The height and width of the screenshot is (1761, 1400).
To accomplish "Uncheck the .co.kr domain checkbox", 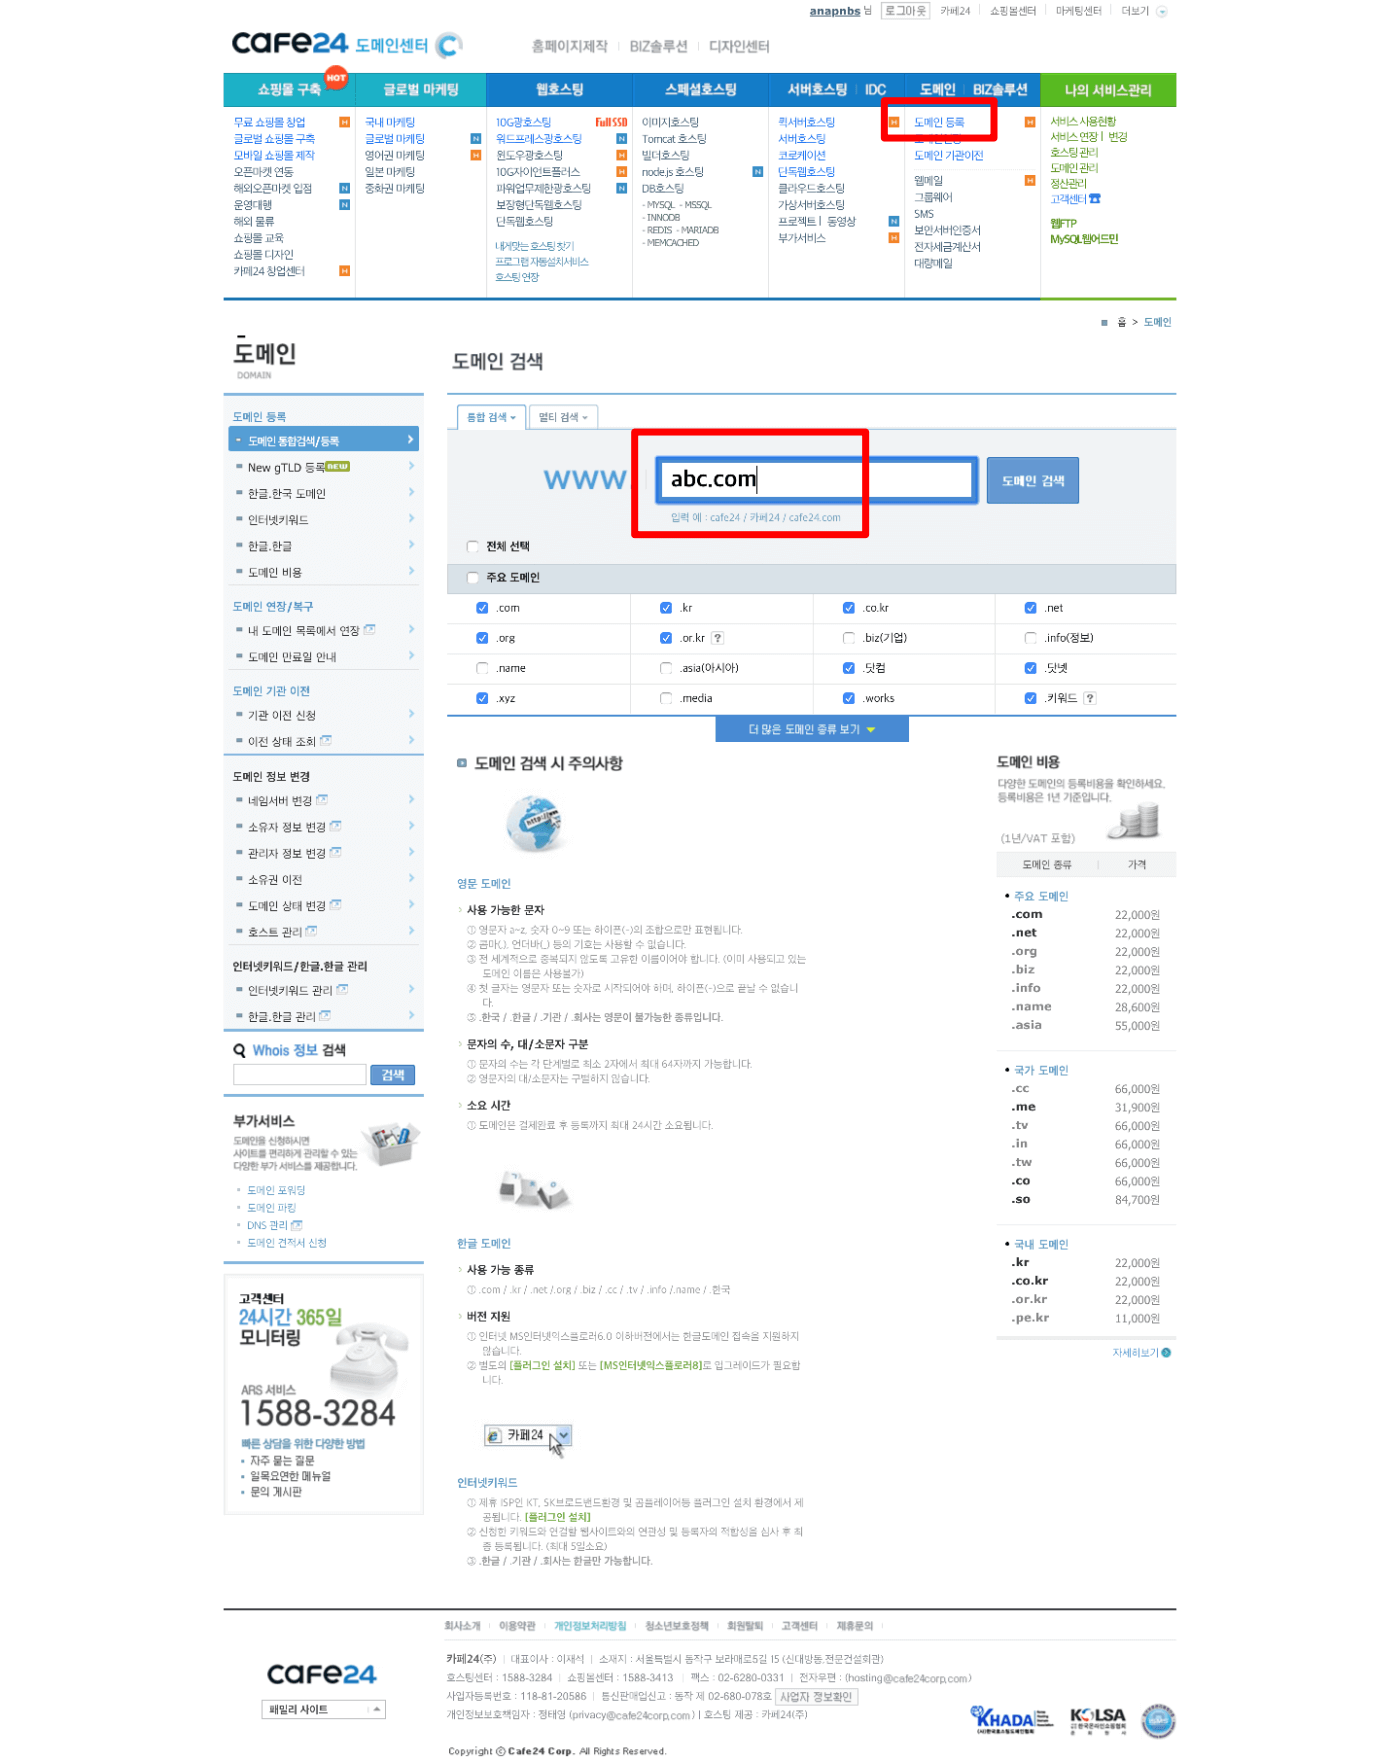I will (x=849, y=608).
